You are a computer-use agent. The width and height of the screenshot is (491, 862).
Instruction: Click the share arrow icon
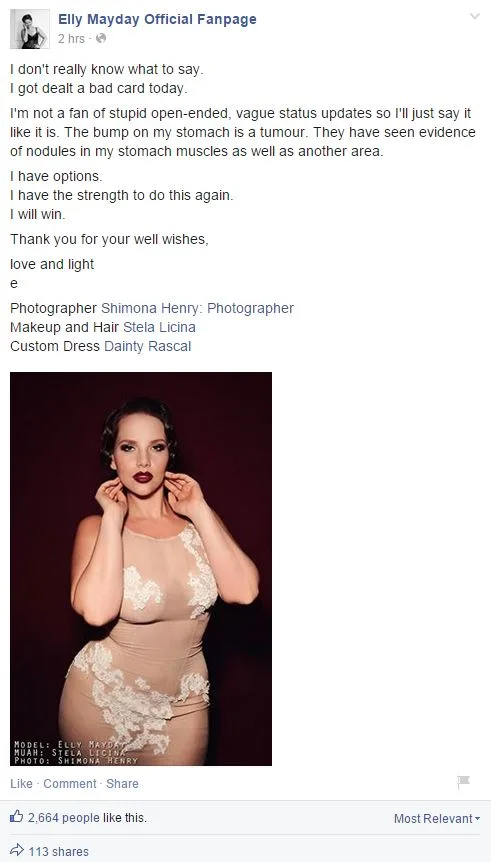[17, 850]
